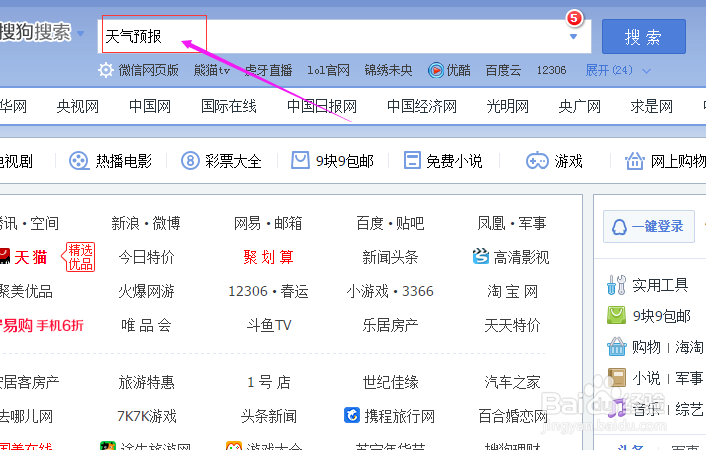706x450 pixels.
Task: Open the 汽车之家 link
Action: tap(512, 382)
